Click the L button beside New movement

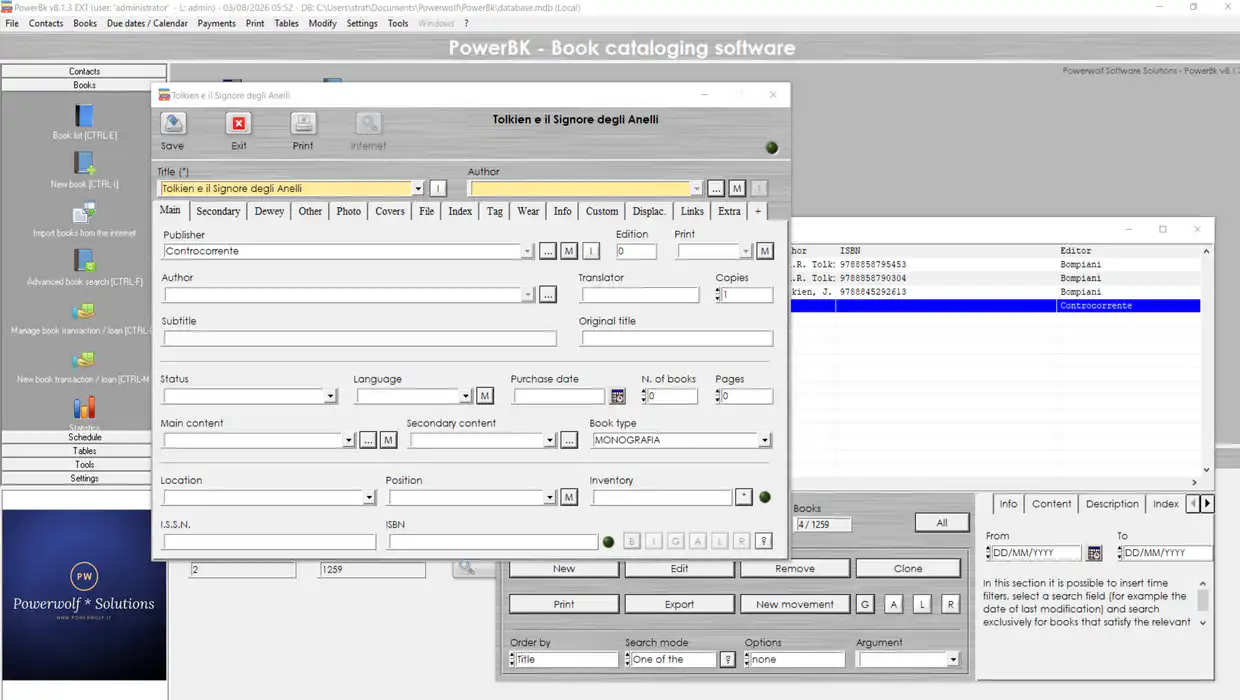coord(922,604)
